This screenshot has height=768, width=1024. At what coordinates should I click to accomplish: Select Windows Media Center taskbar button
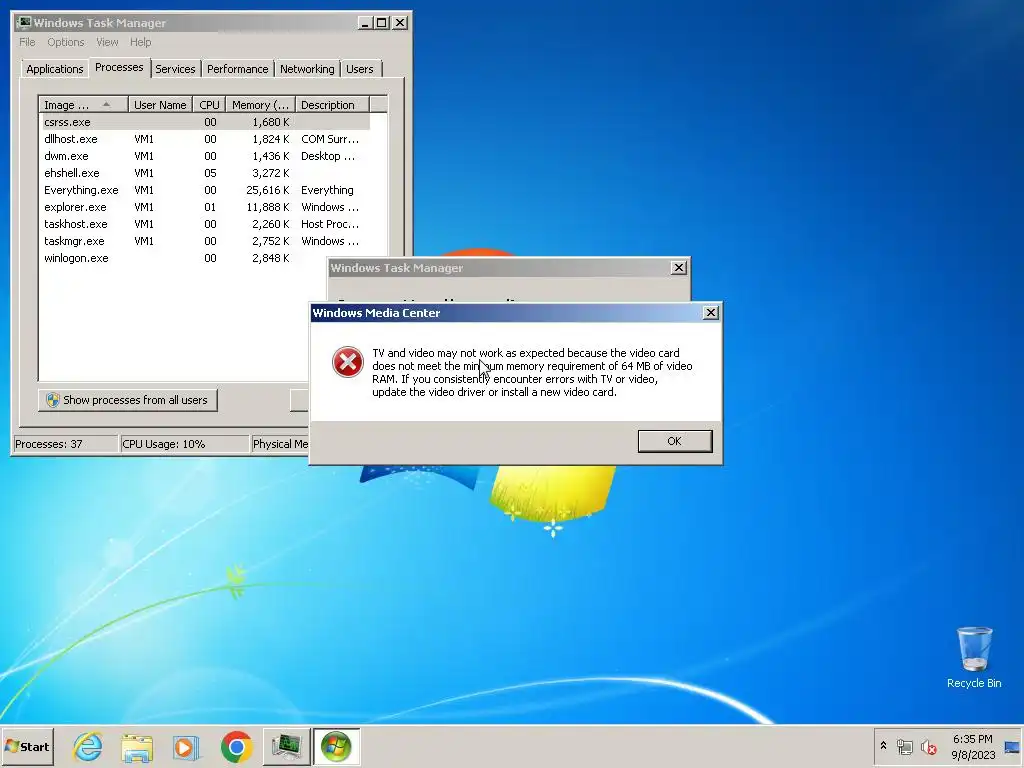(336, 747)
